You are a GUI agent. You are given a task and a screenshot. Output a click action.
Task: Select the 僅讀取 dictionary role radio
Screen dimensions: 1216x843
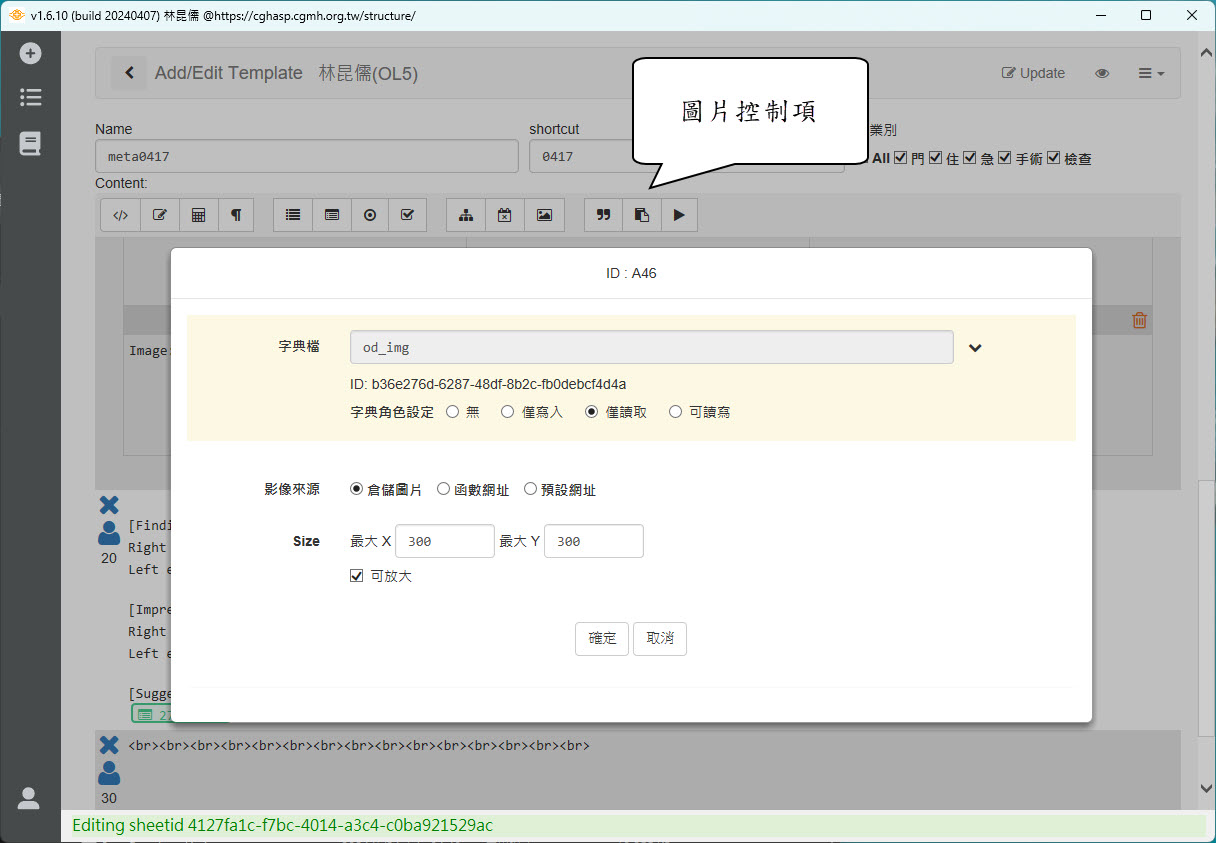coord(592,411)
